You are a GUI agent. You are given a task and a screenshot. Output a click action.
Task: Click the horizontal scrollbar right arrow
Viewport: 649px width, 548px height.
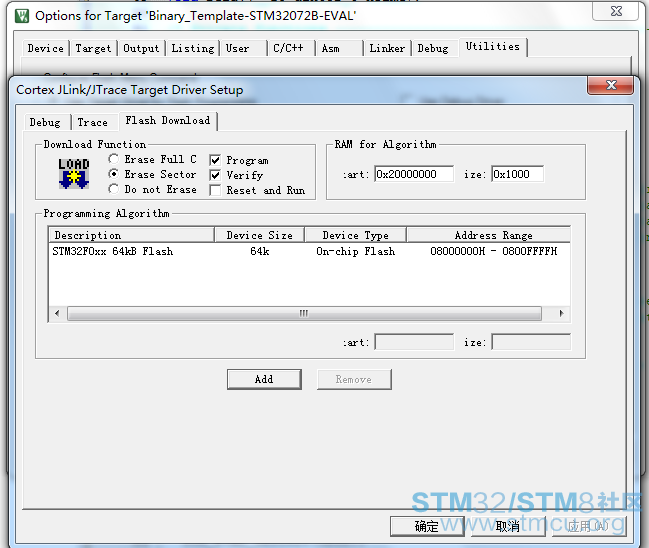[561, 313]
